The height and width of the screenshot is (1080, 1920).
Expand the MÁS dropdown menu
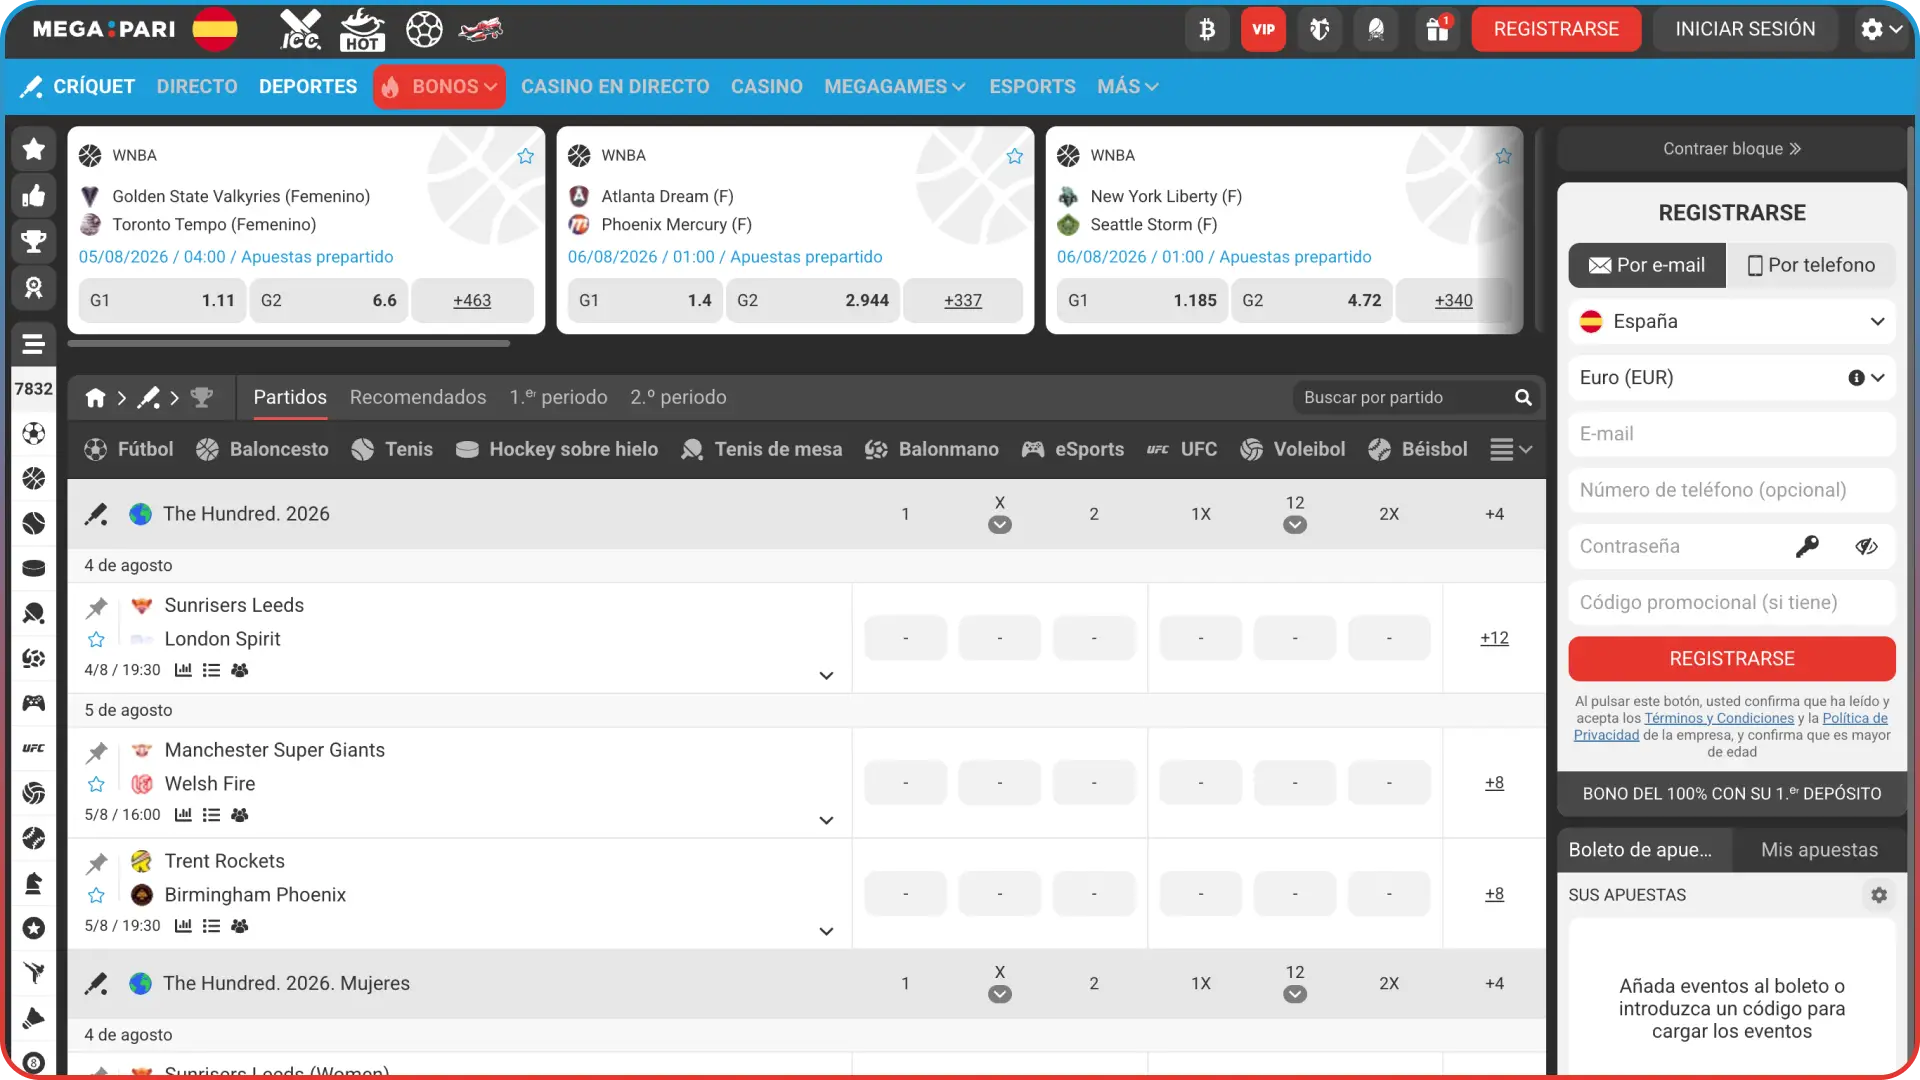[1128, 87]
